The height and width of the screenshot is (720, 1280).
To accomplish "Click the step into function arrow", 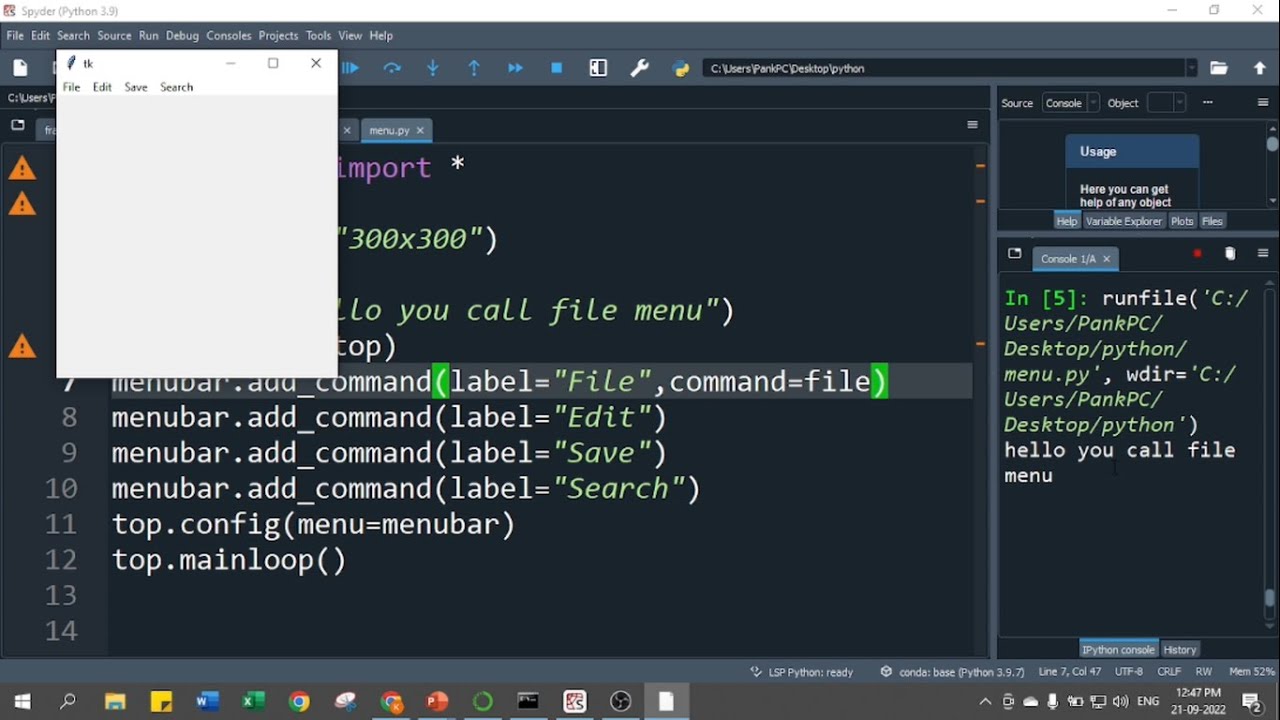I will point(433,68).
